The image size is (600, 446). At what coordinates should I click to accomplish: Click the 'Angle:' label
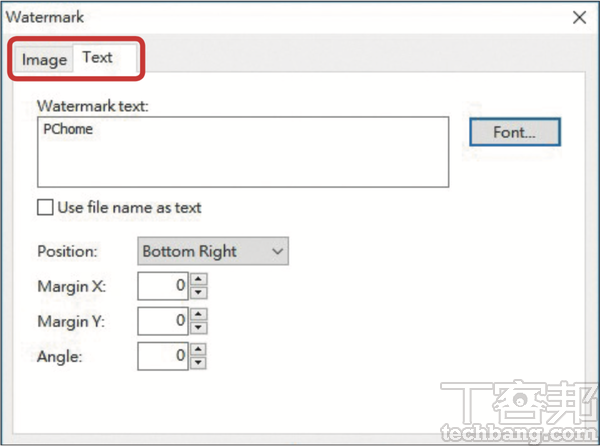pos(60,357)
